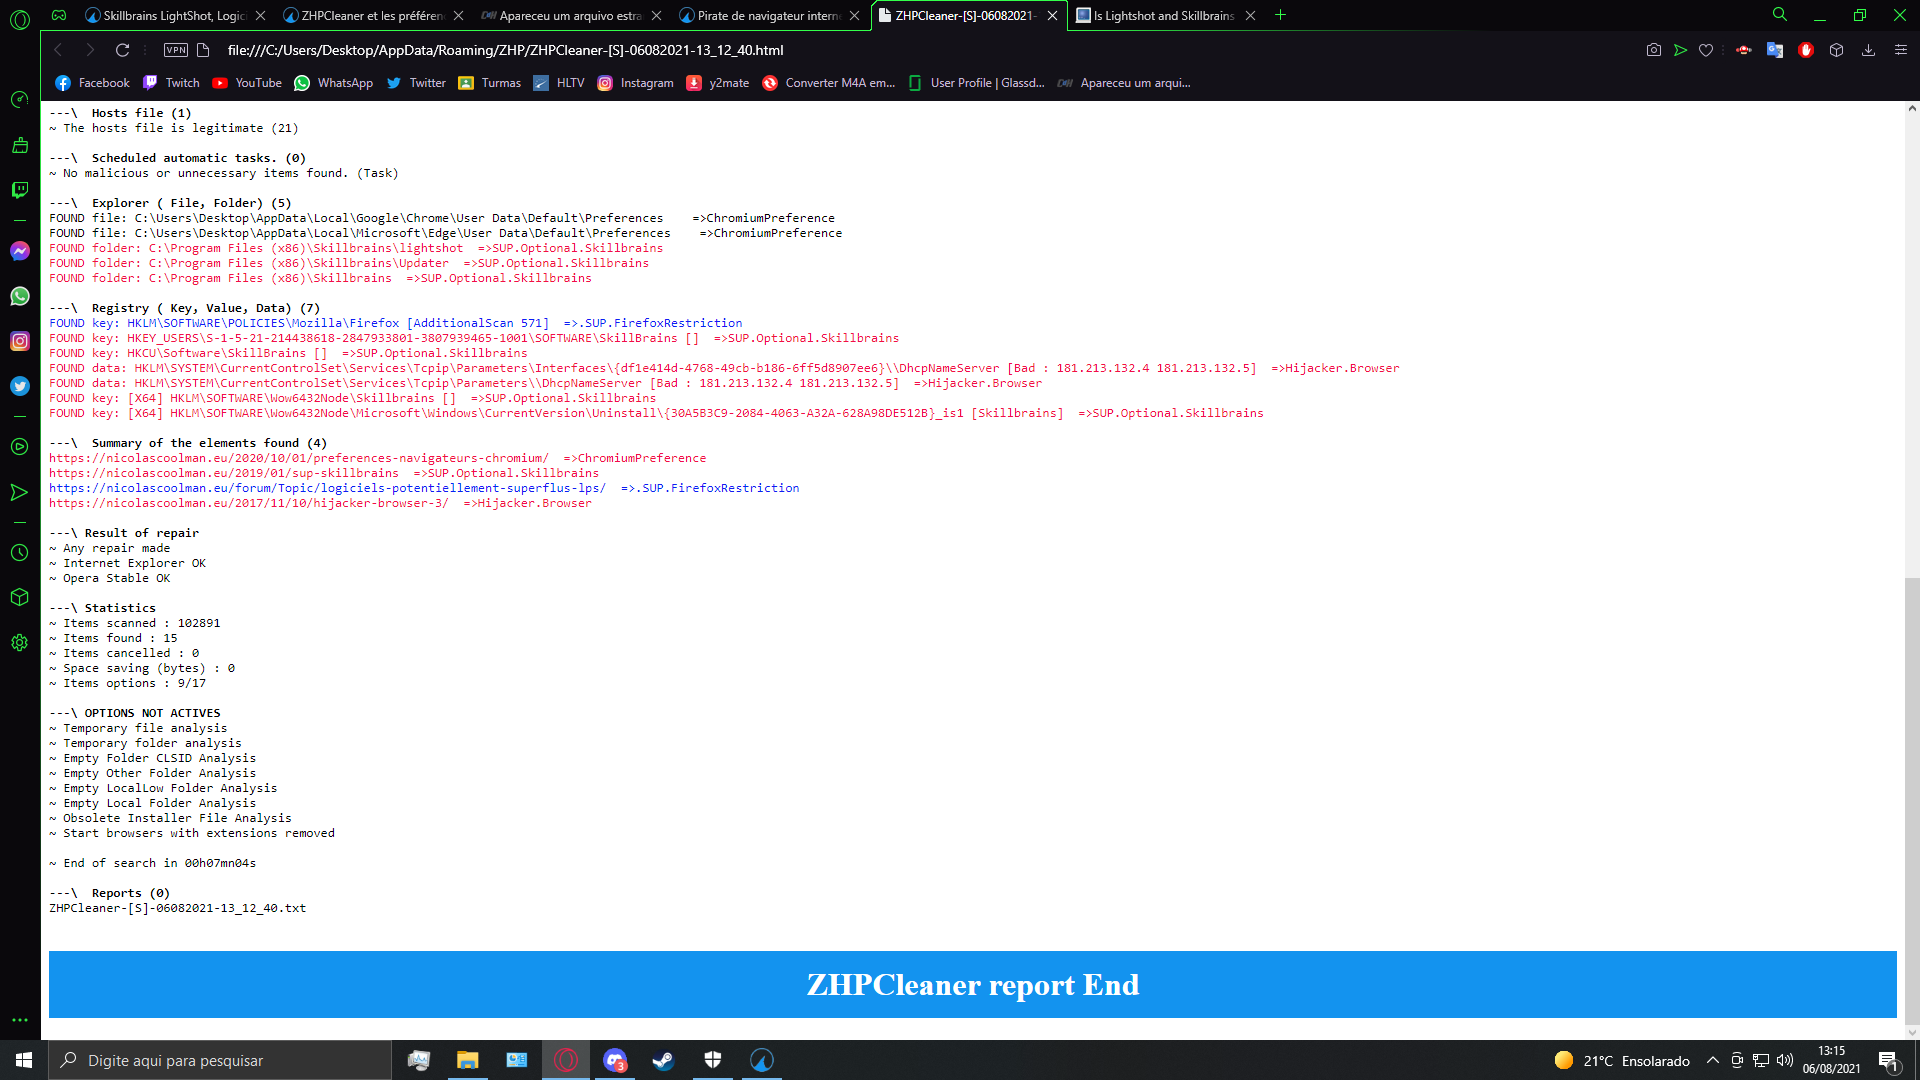Open the extensions cube icon in toolbar
The image size is (1920, 1080).
pos(1836,50)
